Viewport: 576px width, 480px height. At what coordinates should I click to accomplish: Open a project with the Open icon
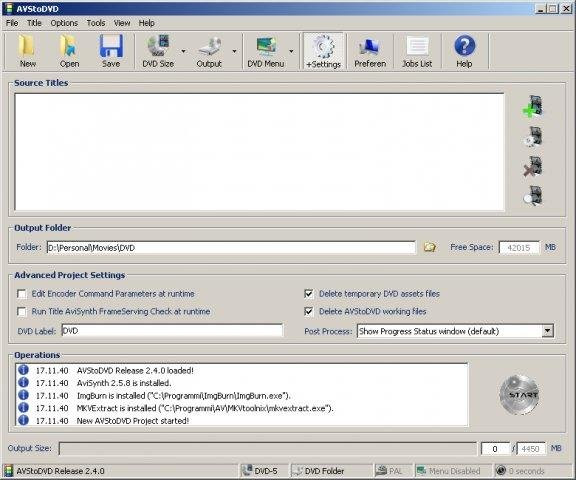click(69, 51)
